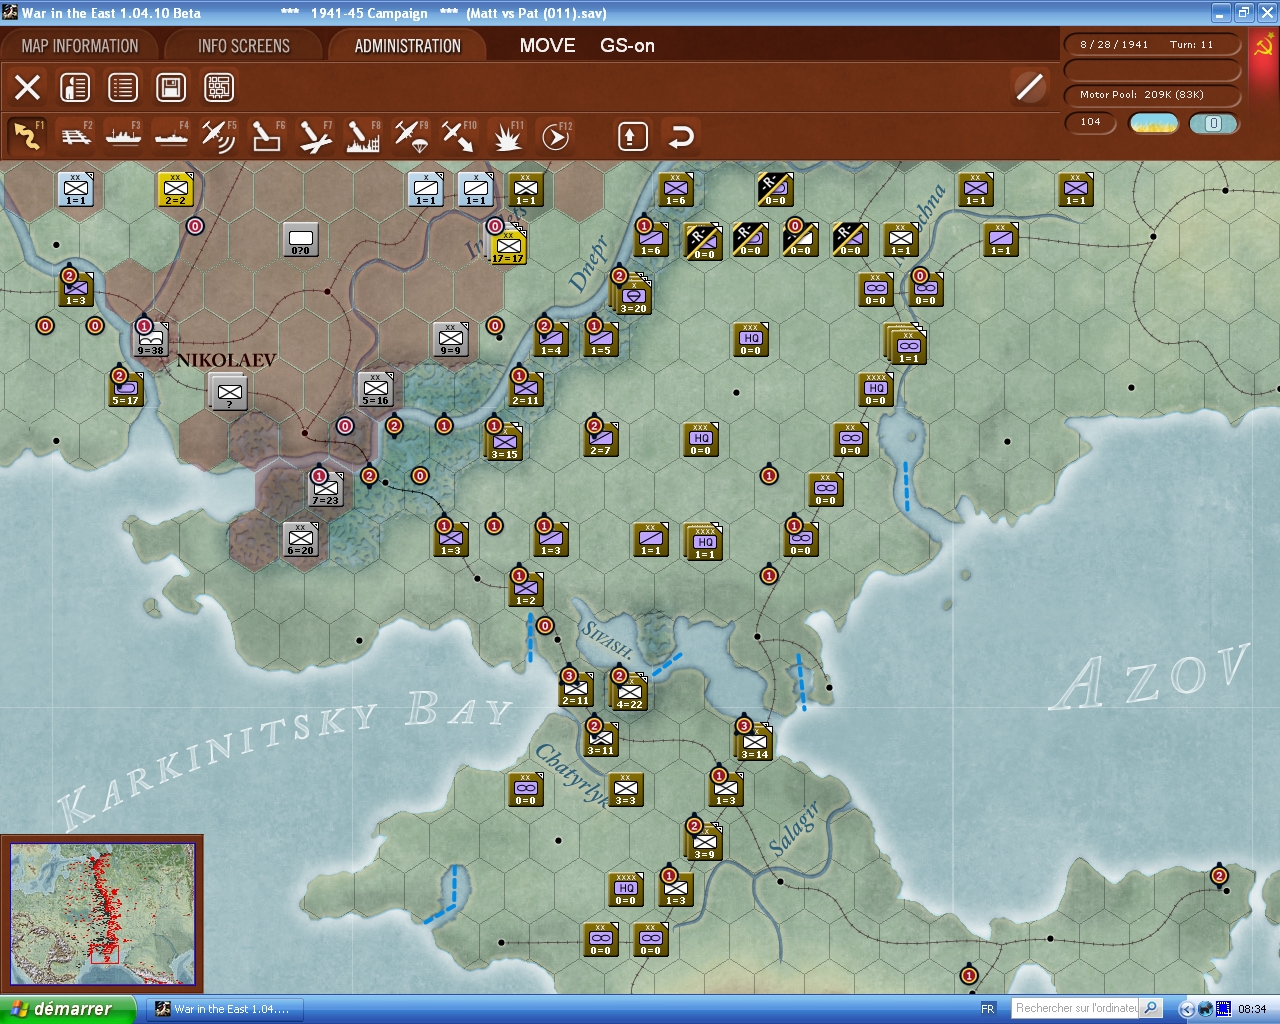The width and height of the screenshot is (1280, 1024).
Task: Select the gray unit counter marked 6=20
Action: [301, 539]
